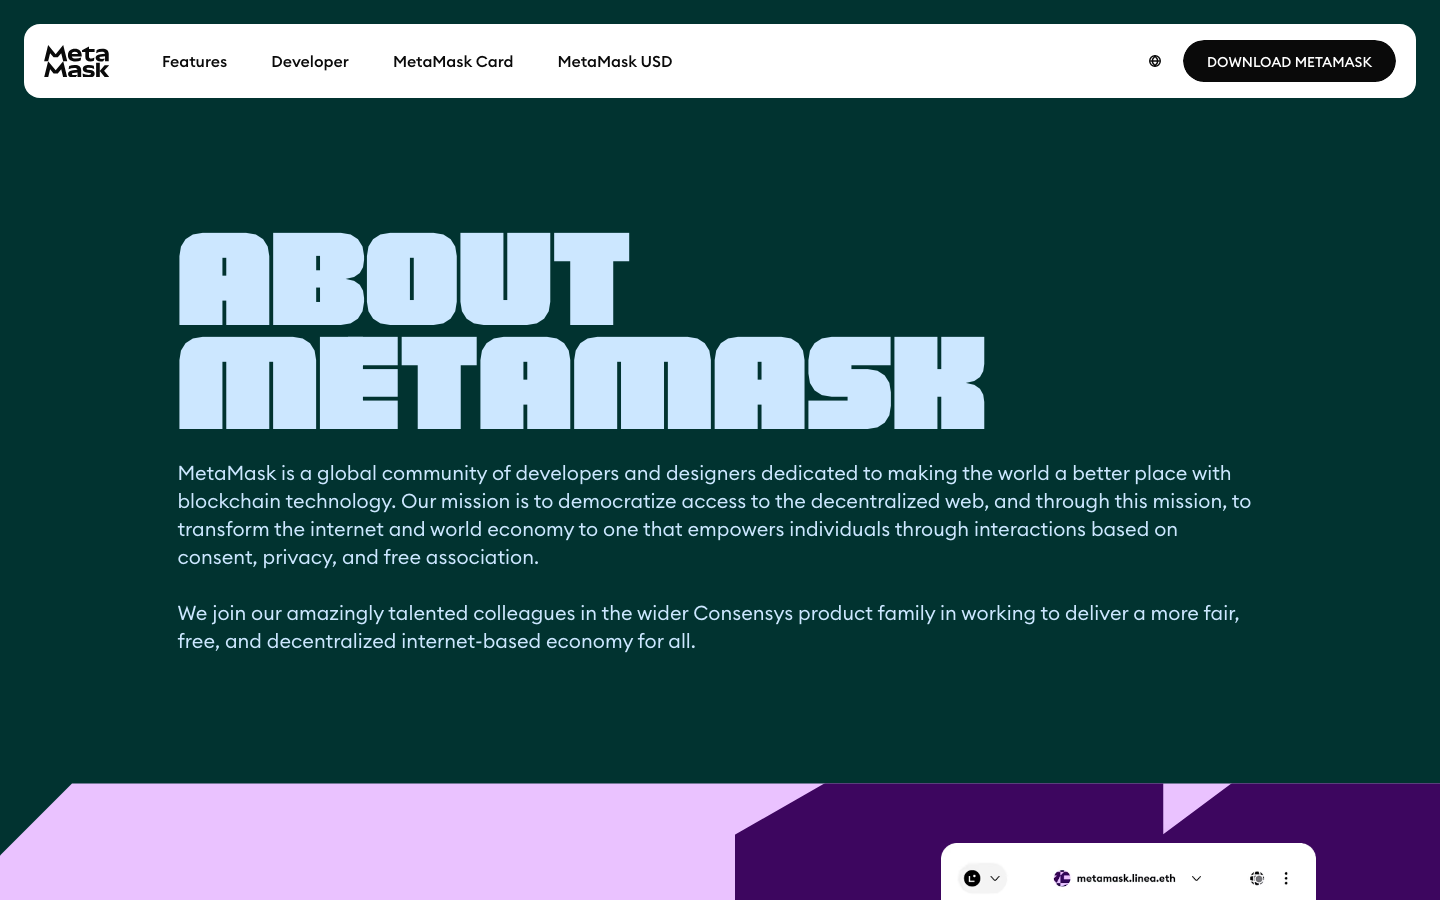The width and height of the screenshot is (1440, 900).
Task: Expand the chevron next to metamask.linea.eth
Action: (1196, 878)
